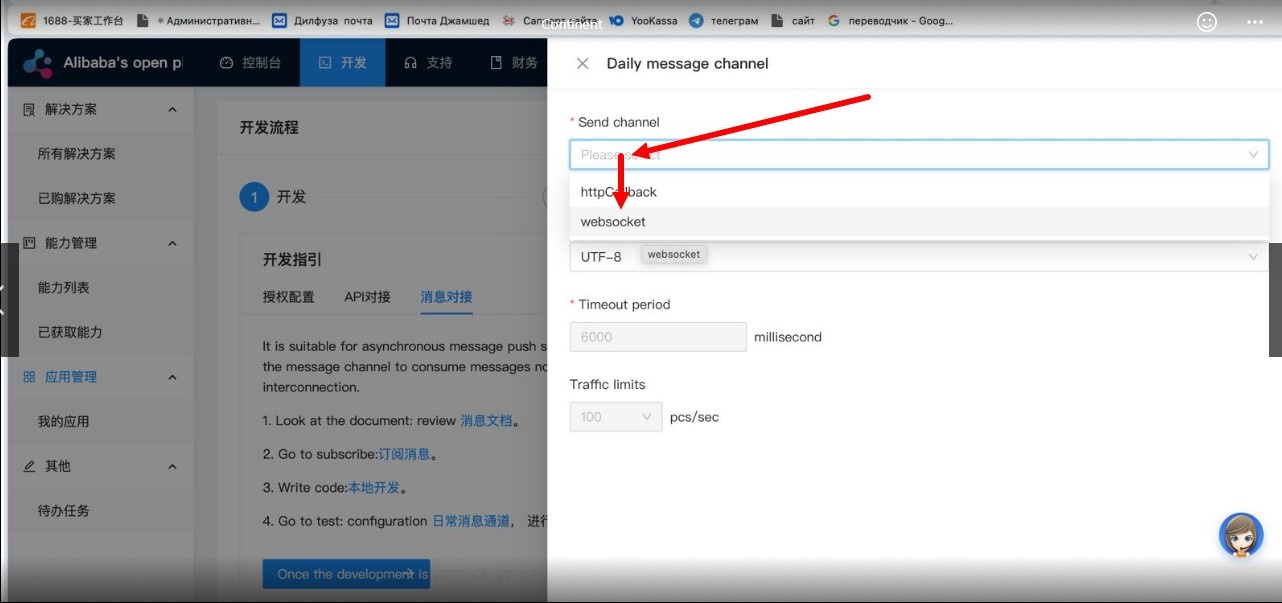Screen dimensions: 1282x603
Task: Click the Timeout period input field
Action: pyautogui.click(x=657, y=337)
